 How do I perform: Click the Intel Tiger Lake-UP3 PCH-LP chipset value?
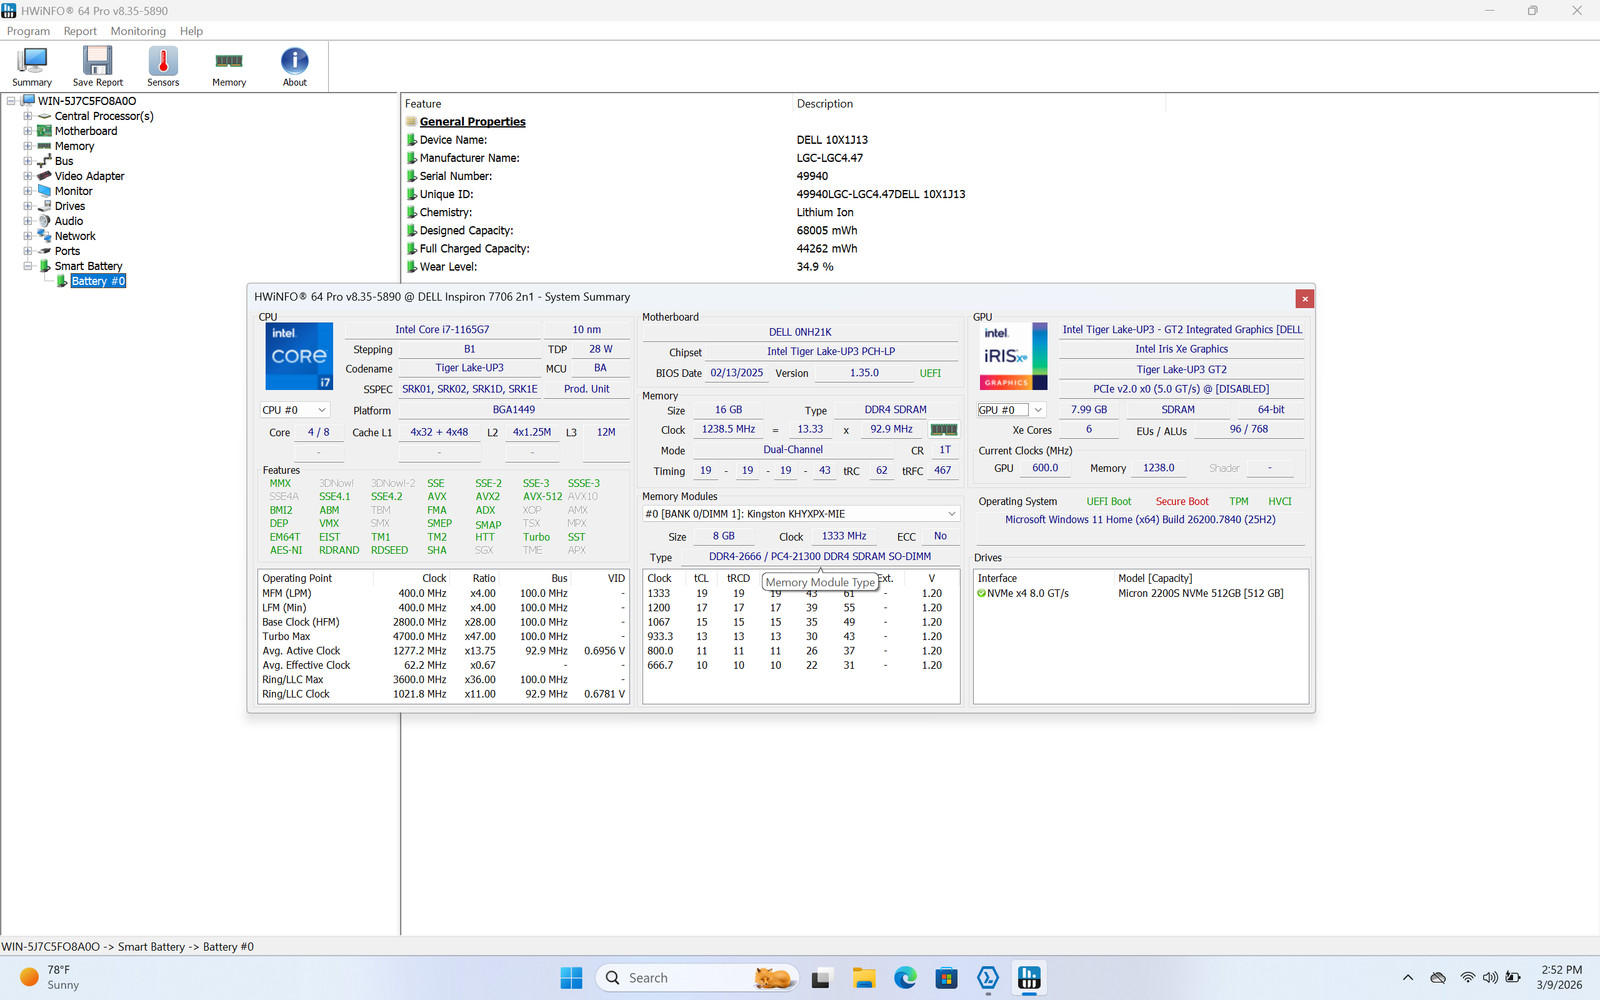(831, 352)
